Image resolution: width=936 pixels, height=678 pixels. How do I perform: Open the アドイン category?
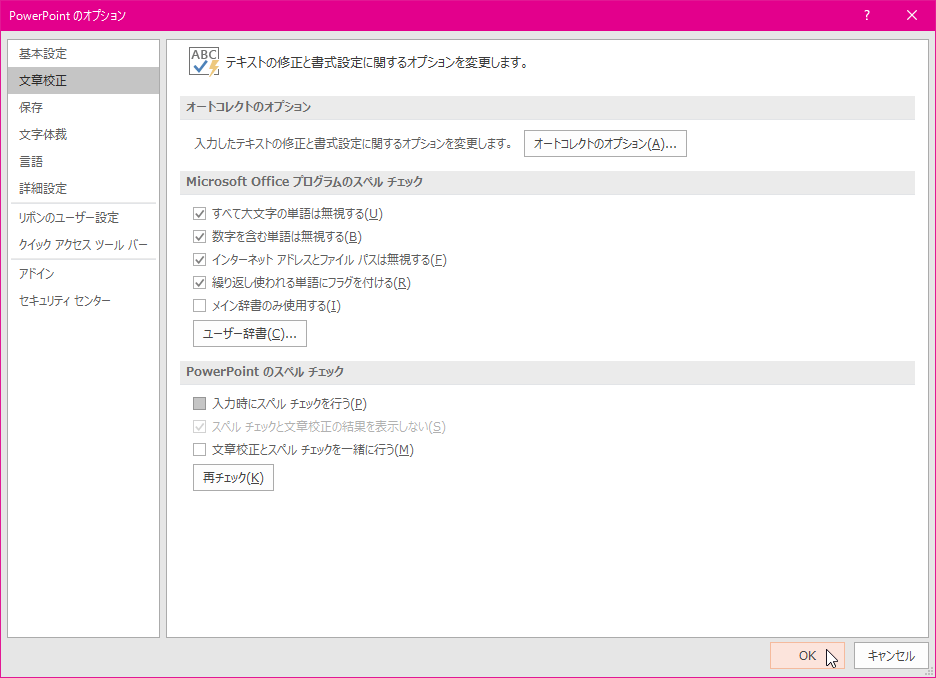pyautogui.click(x=84, y=273)
